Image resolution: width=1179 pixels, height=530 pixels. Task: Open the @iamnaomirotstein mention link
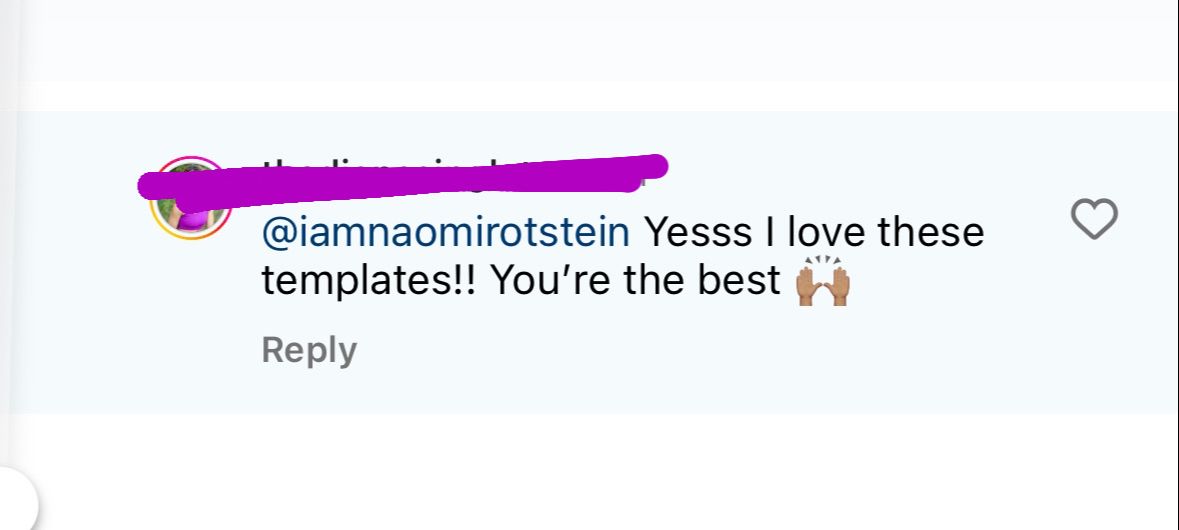pos(445,233)
